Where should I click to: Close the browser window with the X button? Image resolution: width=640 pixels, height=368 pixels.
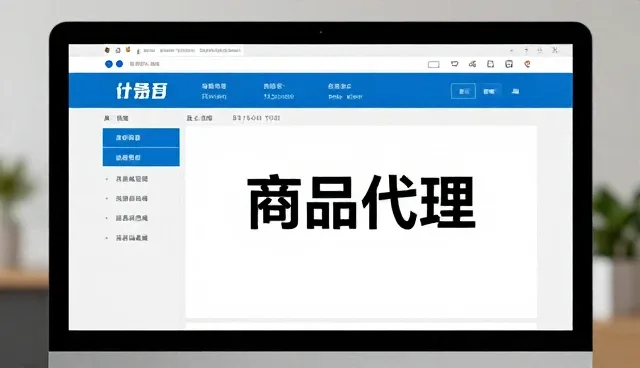tap(555, 50)
